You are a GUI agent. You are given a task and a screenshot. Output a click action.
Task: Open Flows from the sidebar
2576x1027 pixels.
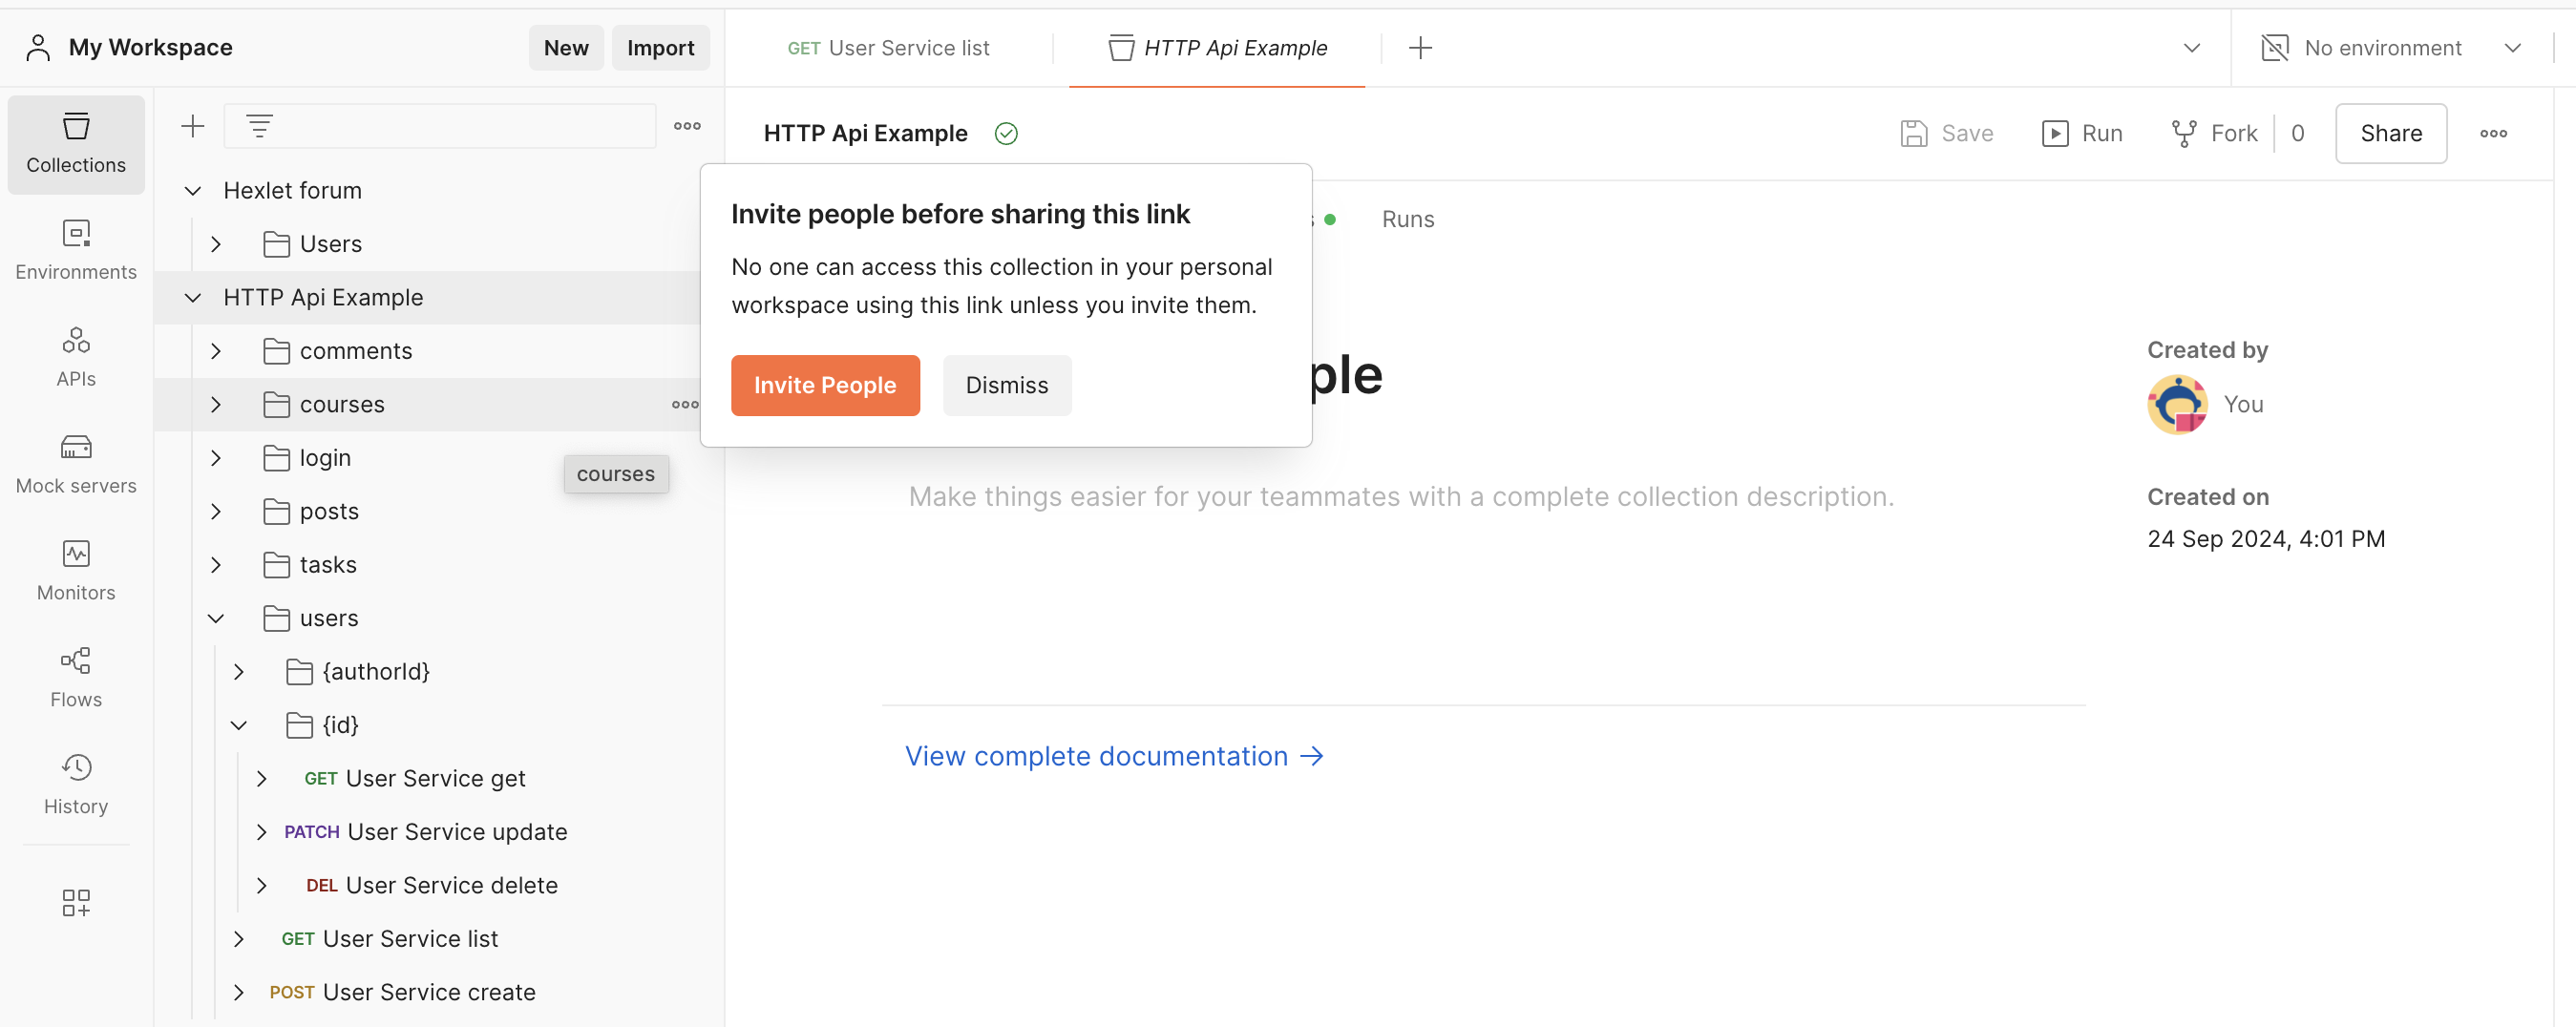coord(76,678)
